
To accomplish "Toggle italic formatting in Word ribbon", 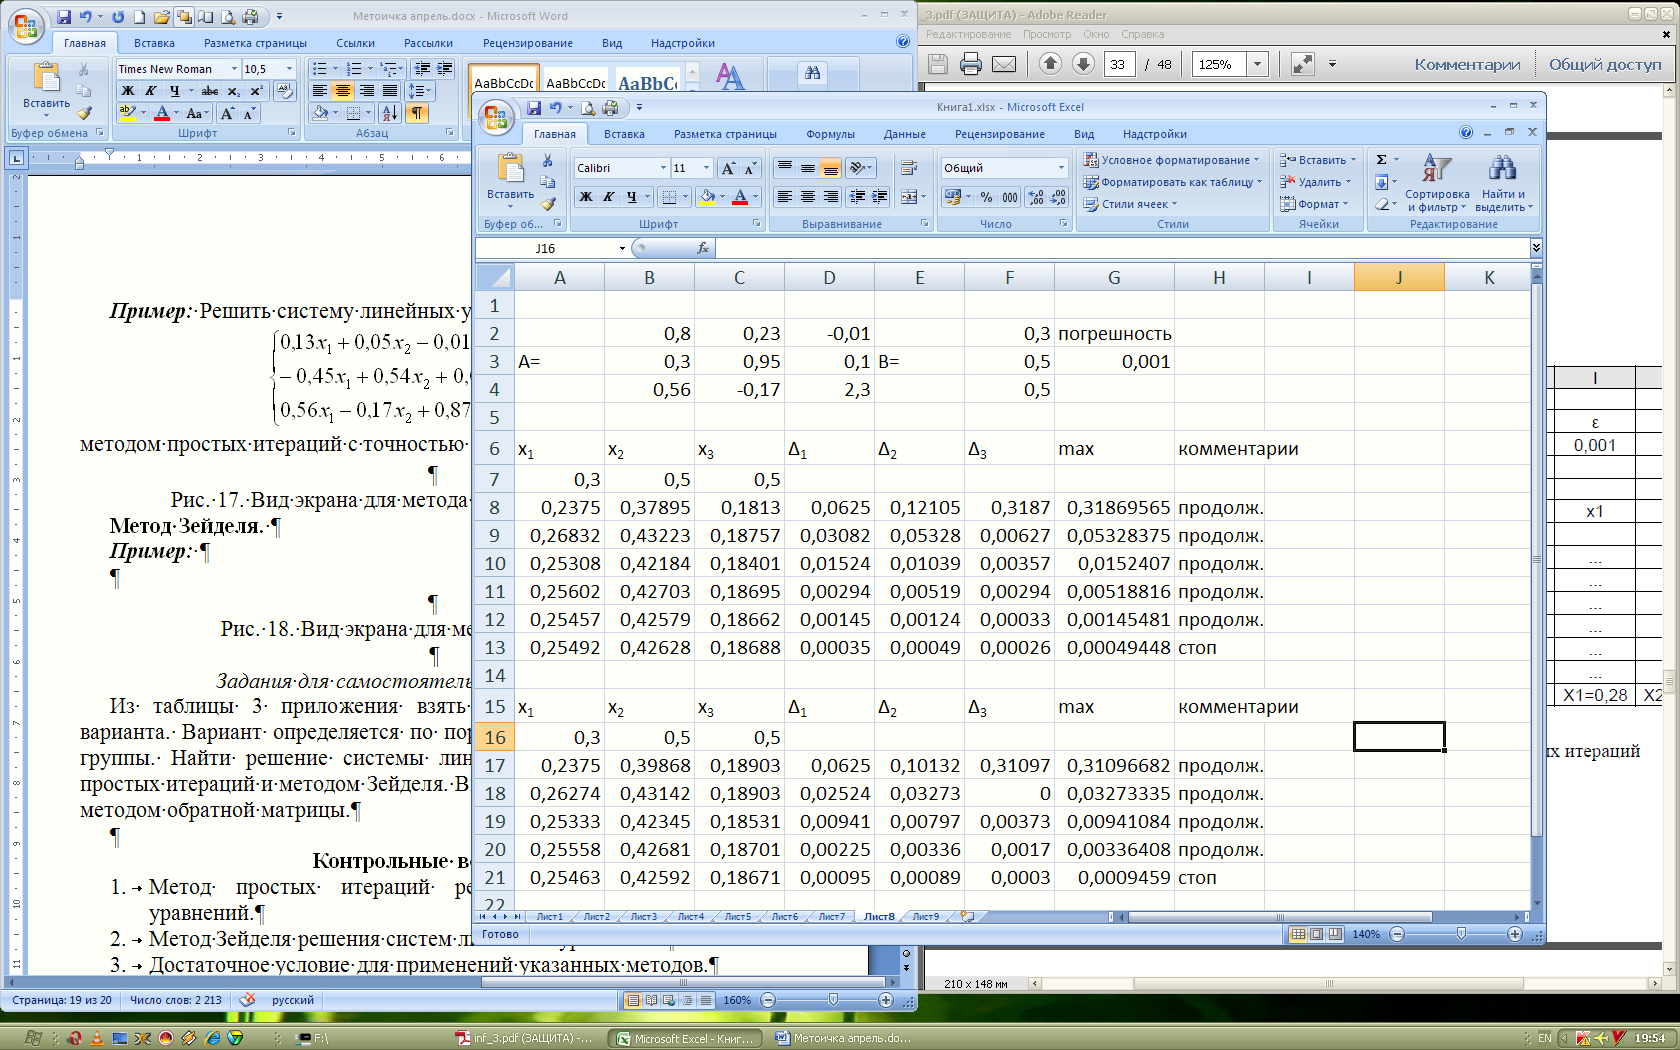I will coord(151,91).
